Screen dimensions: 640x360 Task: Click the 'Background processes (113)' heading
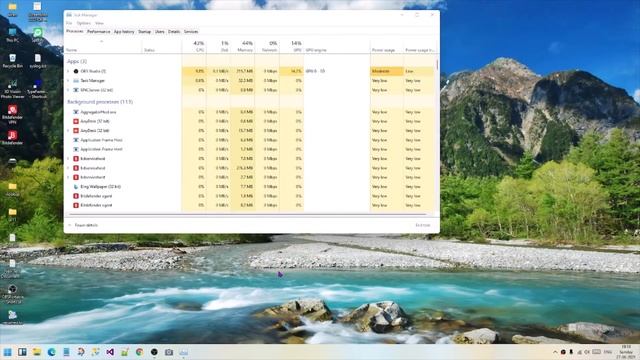[100, 102]
